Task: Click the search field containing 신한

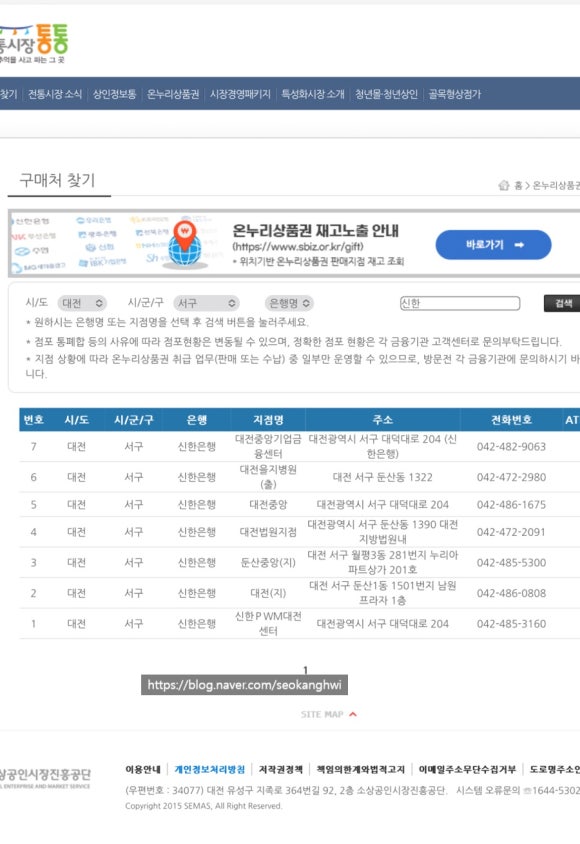Action: click(x=460, y=303)
